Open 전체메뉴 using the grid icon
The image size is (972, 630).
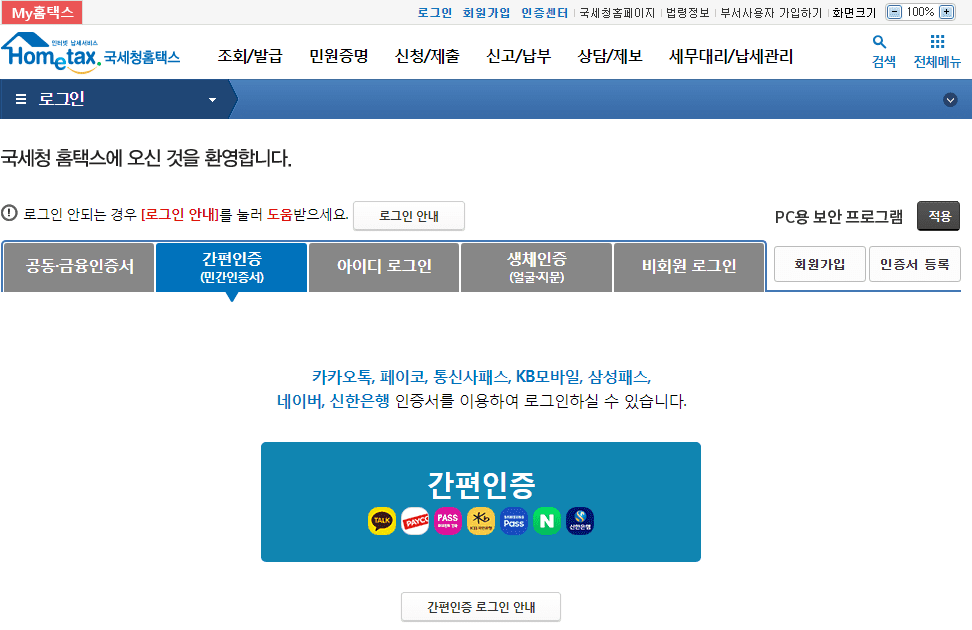pos(936,50)
